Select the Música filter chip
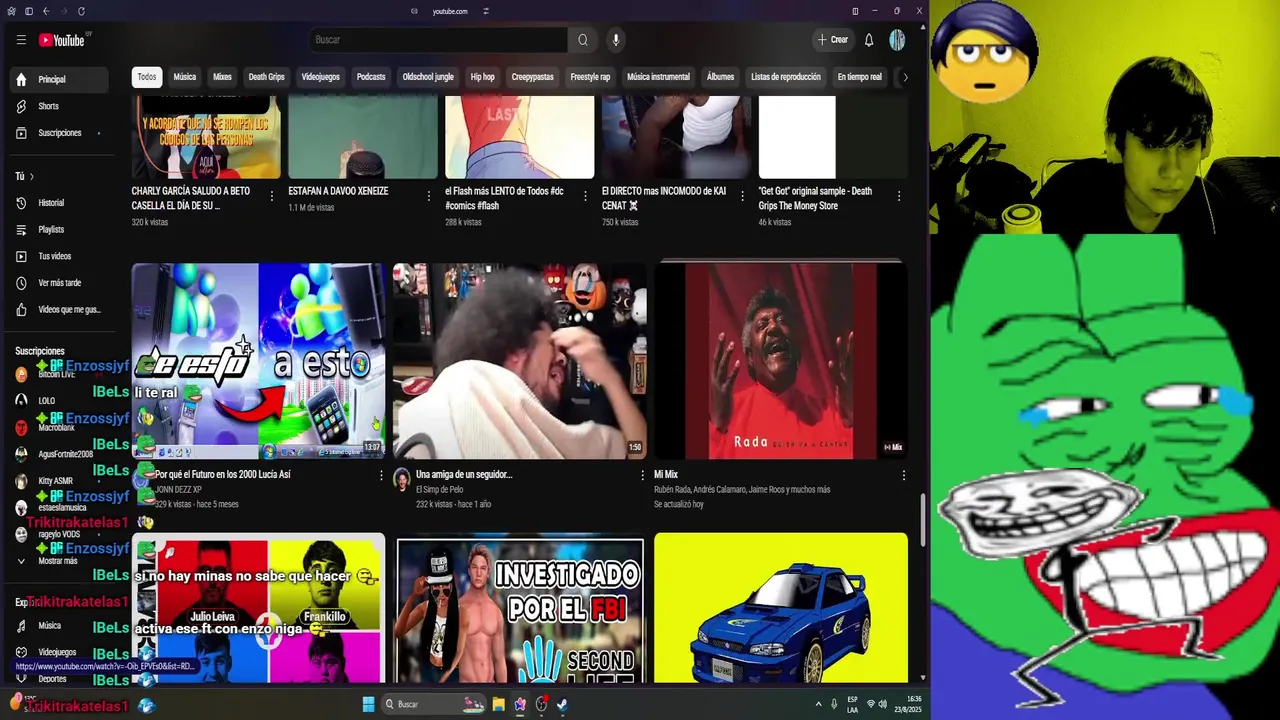 tap(185, 77)
